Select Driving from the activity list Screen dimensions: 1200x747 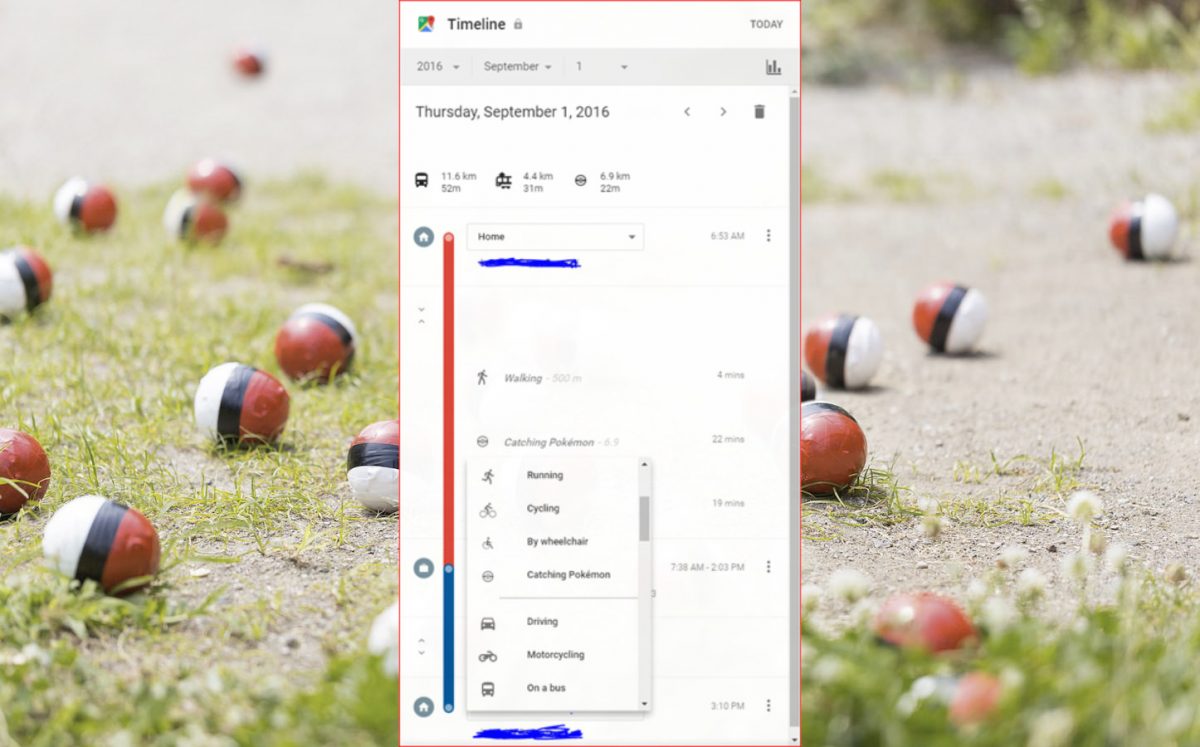542,622
